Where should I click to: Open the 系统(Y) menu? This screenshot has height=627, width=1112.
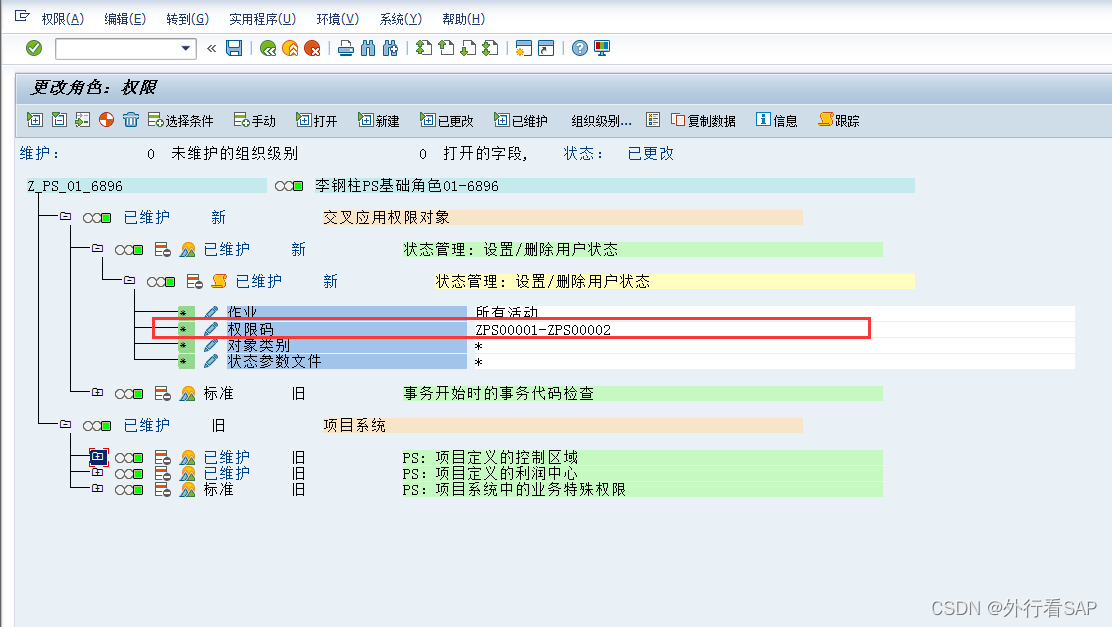[401, 19]
